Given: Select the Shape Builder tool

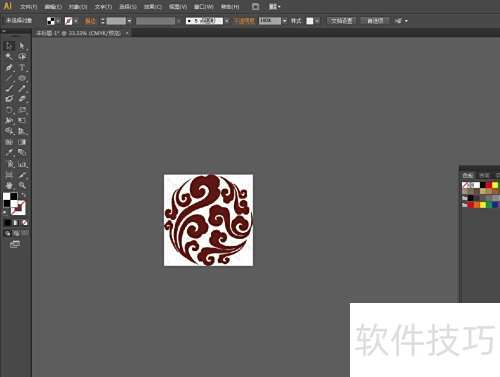Looking at the screenshot, I should click(x=9, y=131).
